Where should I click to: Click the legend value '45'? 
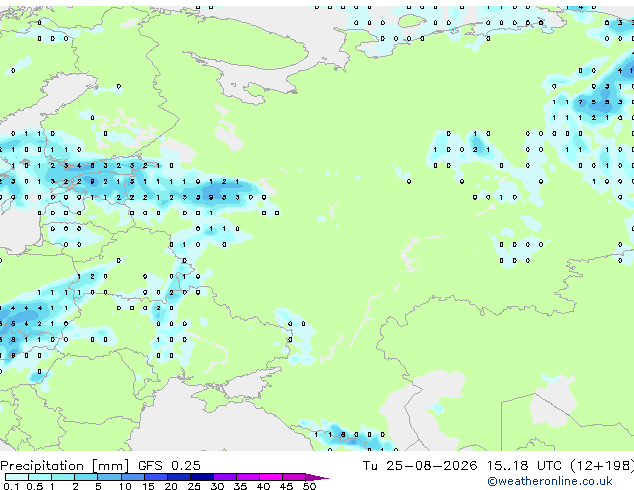tap(286, 486)
